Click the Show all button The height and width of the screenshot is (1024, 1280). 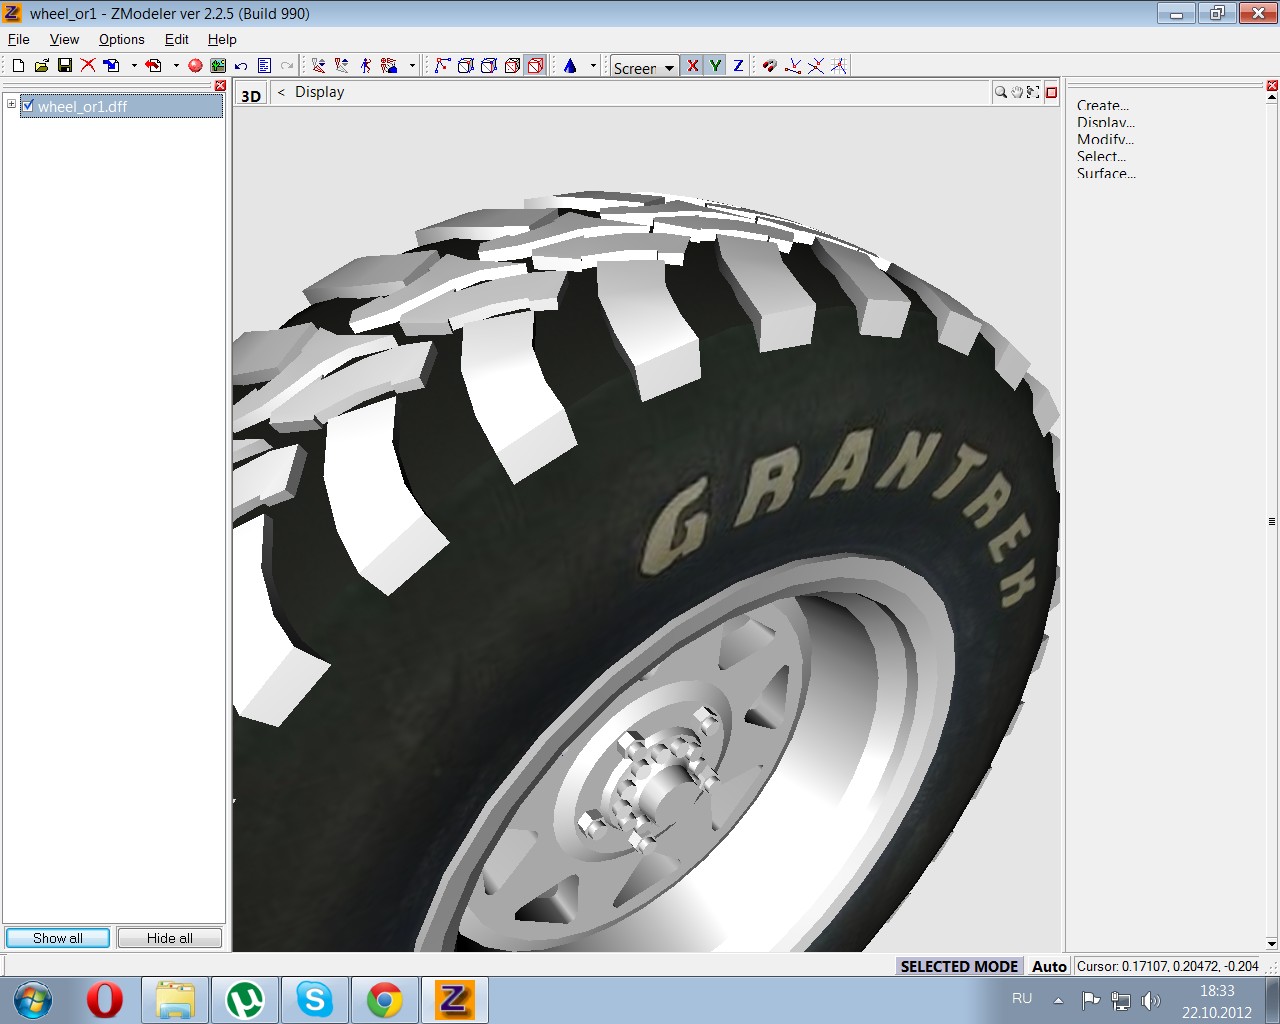pos(58,938)
